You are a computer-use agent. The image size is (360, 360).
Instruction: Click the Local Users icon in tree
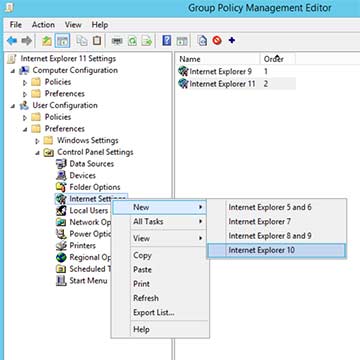coord(61,211)
